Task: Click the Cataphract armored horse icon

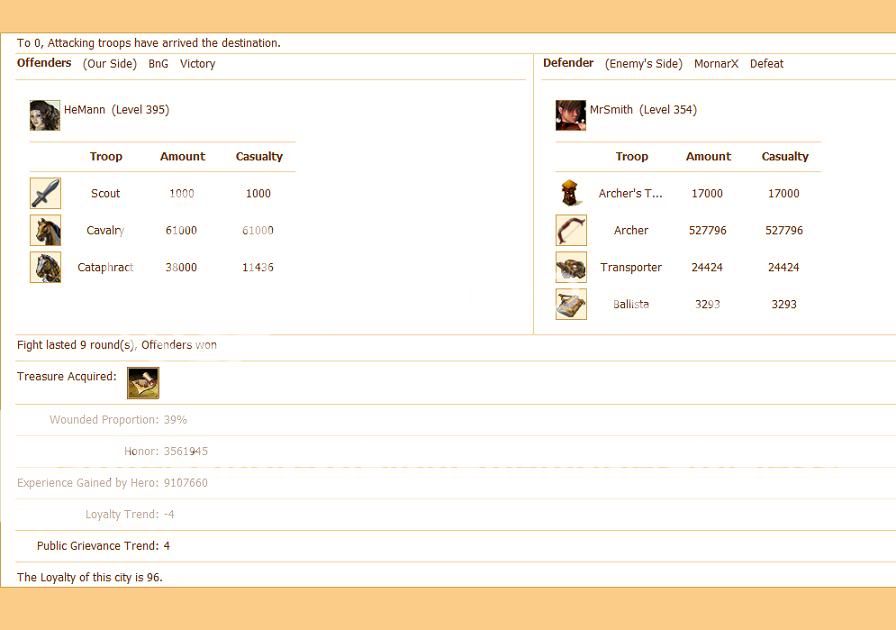Action: tap(45, 267)
